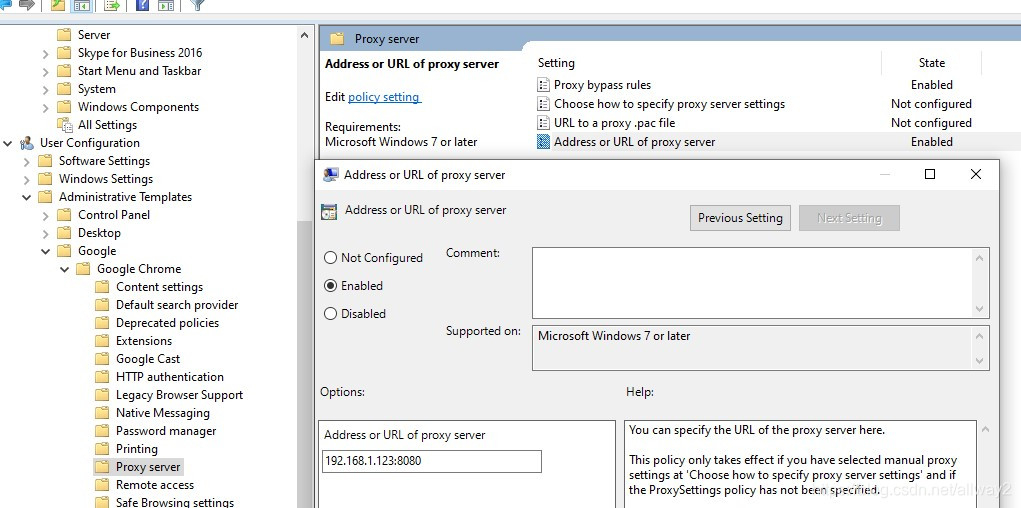Click the console tree scroll up arrow
Image resolution: width=1021 pixels, height=508 pixels.
304,35
